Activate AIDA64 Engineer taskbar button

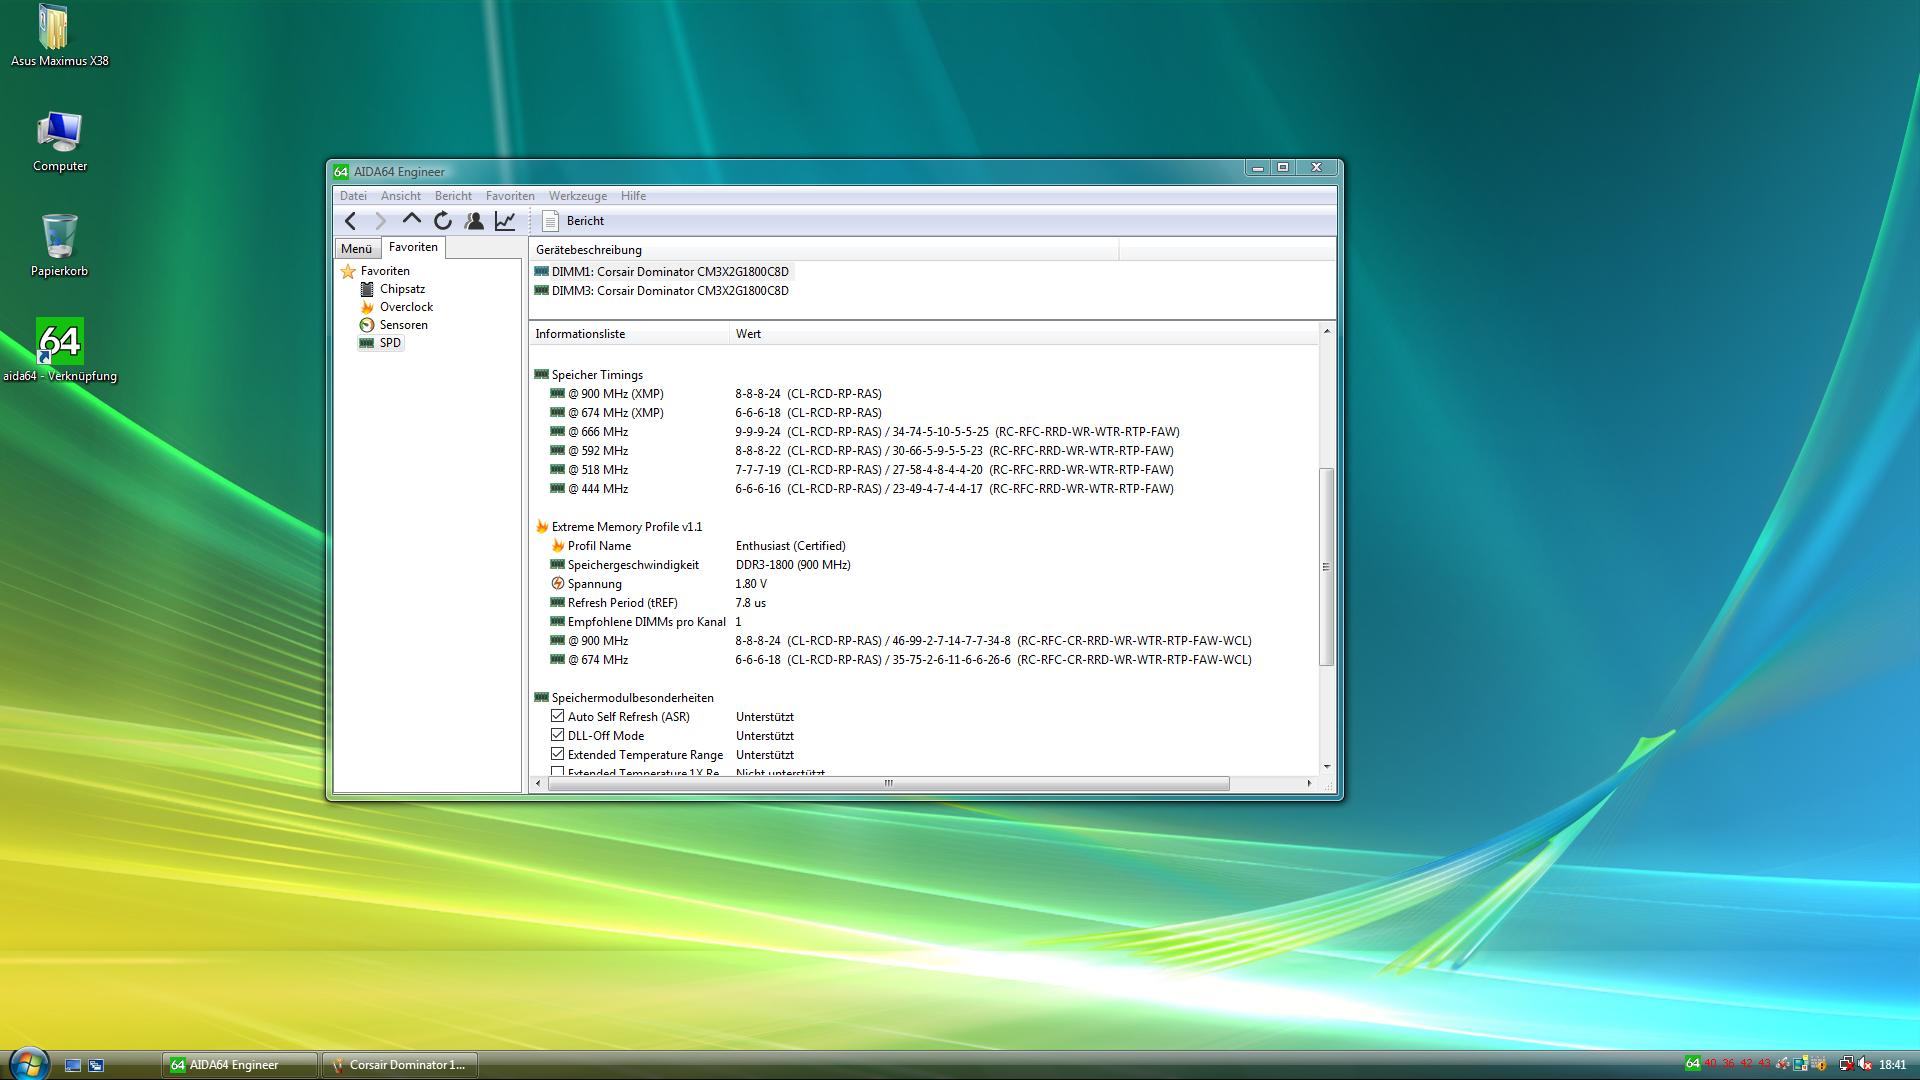(240, 1065)
